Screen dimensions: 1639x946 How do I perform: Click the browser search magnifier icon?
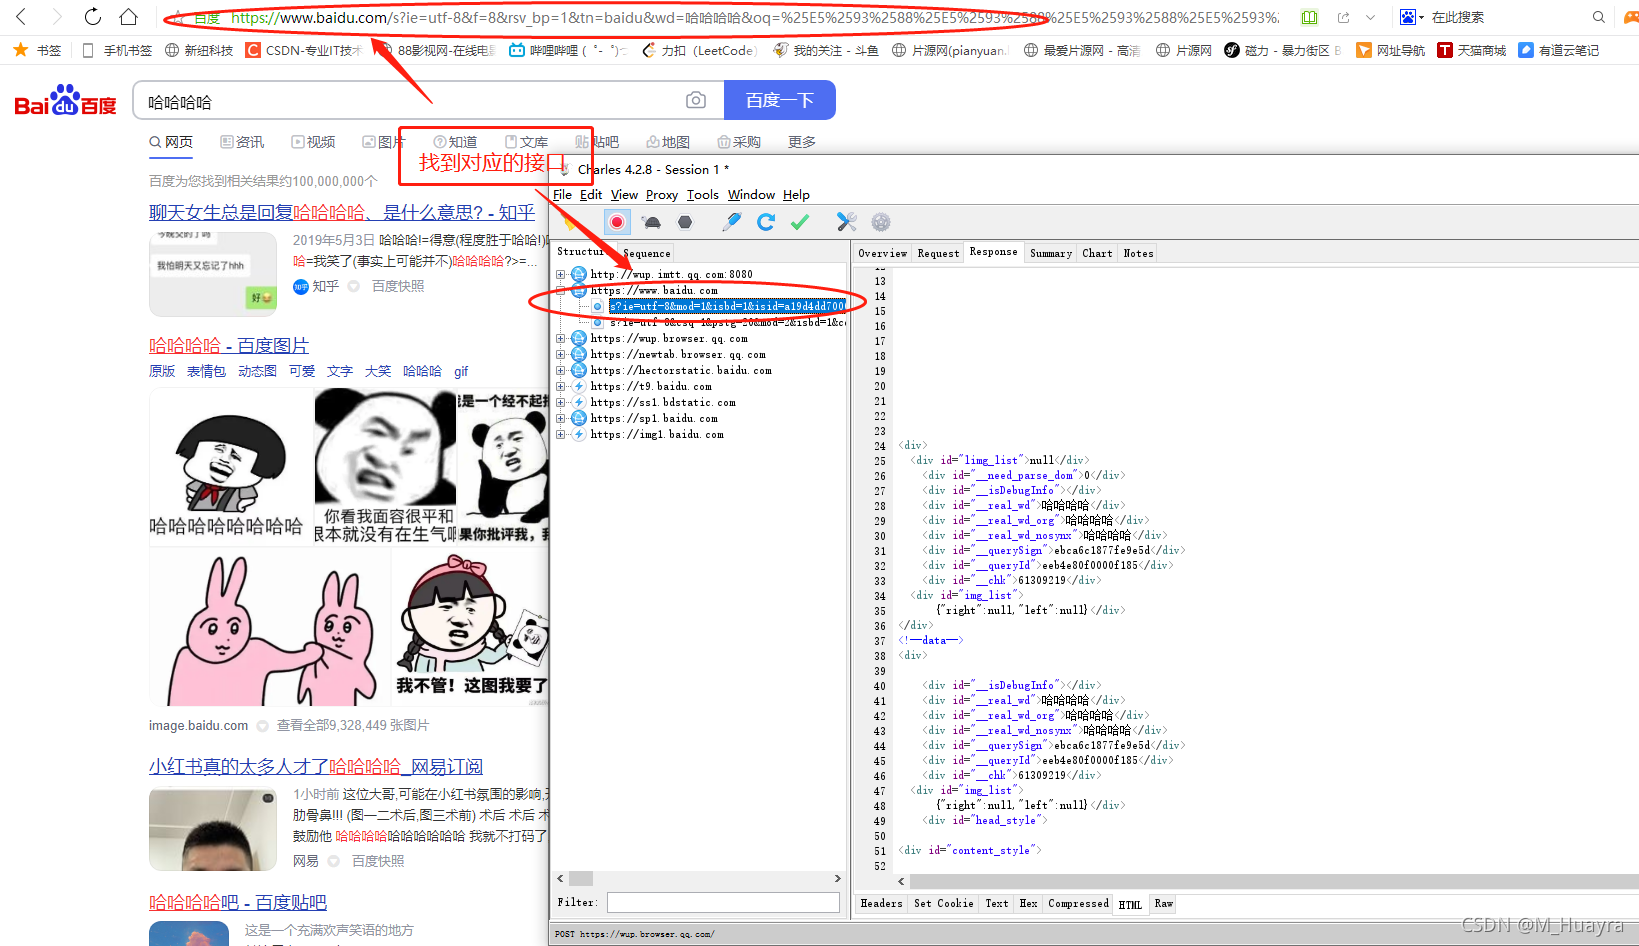point(1599,17)
